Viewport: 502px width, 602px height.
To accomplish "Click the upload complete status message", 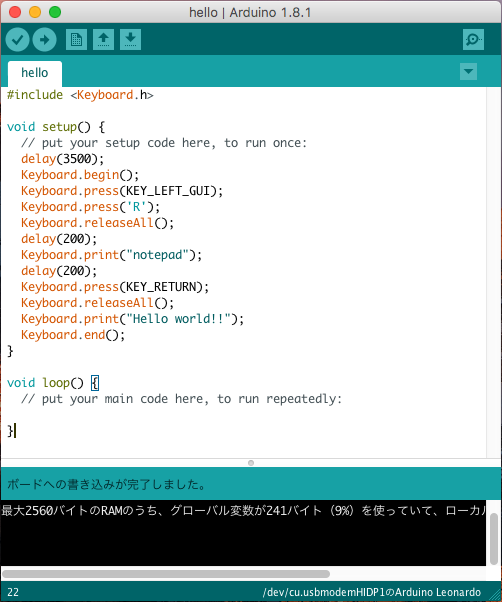I will pyautogui.click(x=107, y=484).
